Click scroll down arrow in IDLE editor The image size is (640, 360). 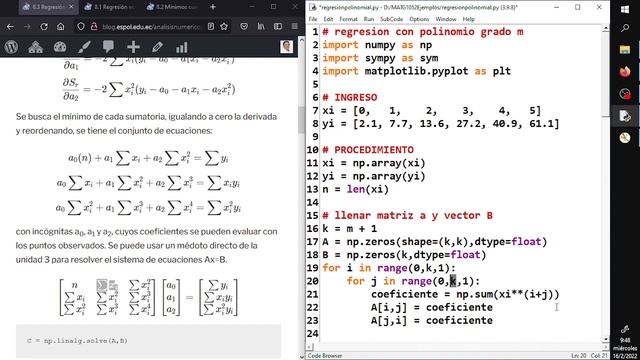[606, 339]
